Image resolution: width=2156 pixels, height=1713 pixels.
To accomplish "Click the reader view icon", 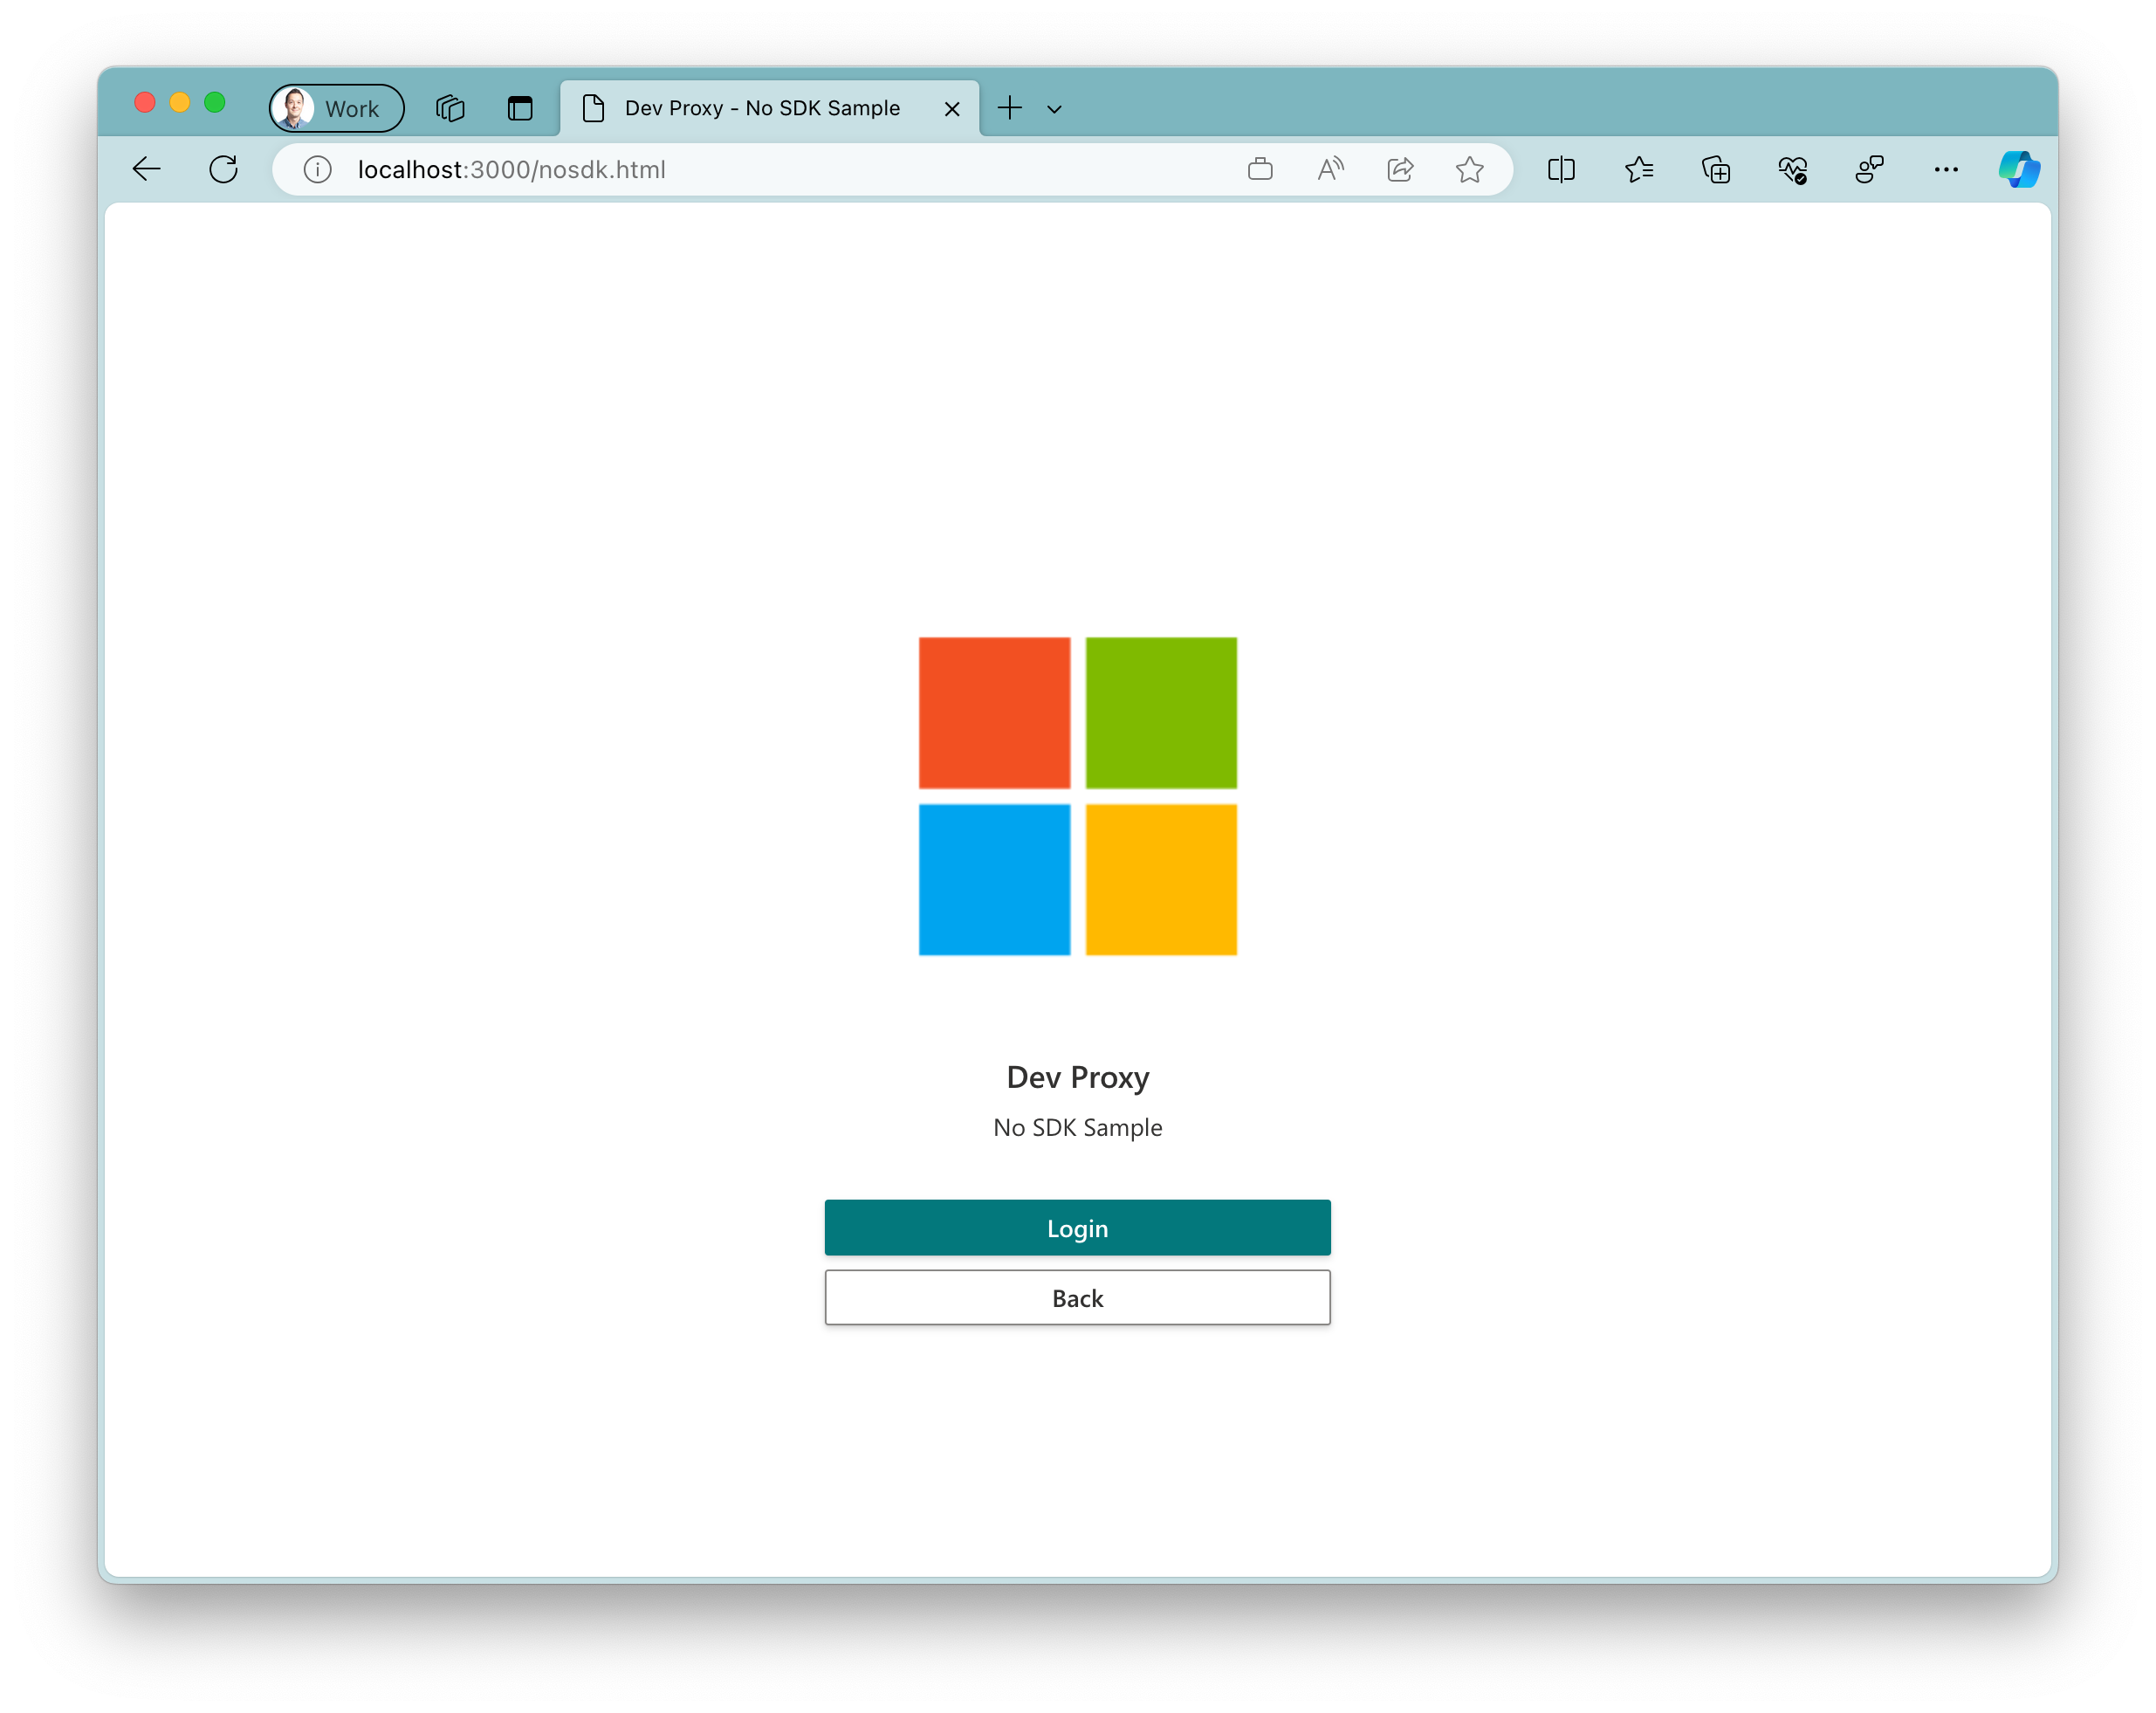I will pyautogui.click(x=1332, y=169).
